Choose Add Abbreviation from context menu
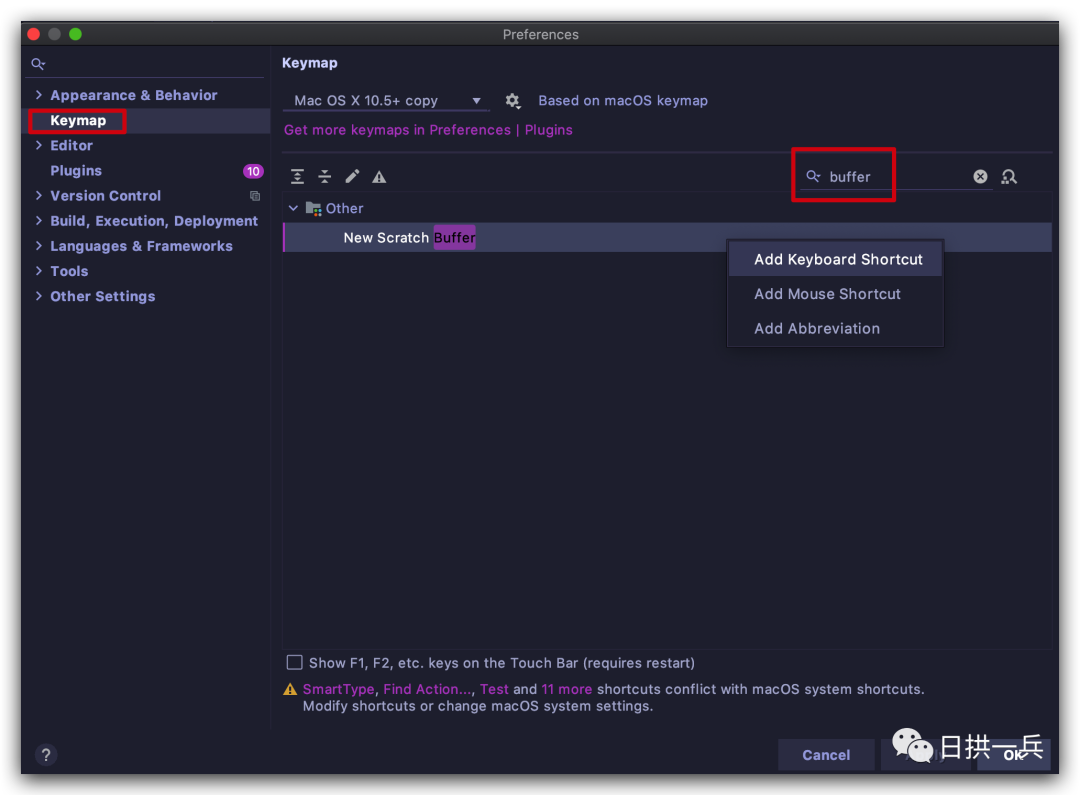Image resolution: width=1080 pixels, height=795 pixels. click(835, 329)
